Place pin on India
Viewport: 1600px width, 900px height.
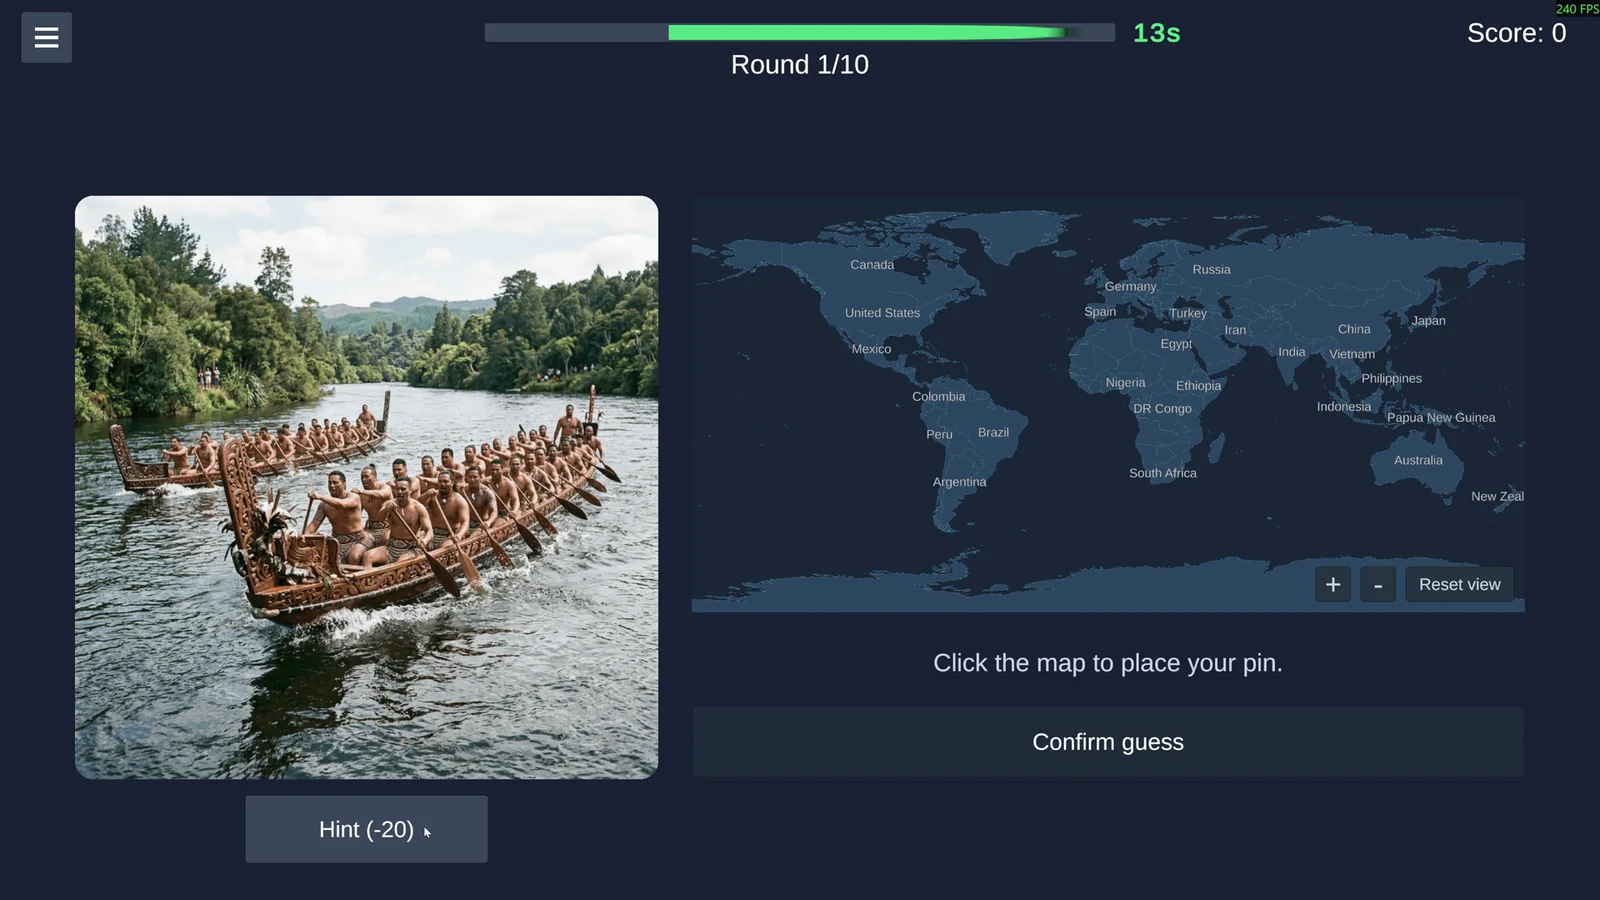1291,352
